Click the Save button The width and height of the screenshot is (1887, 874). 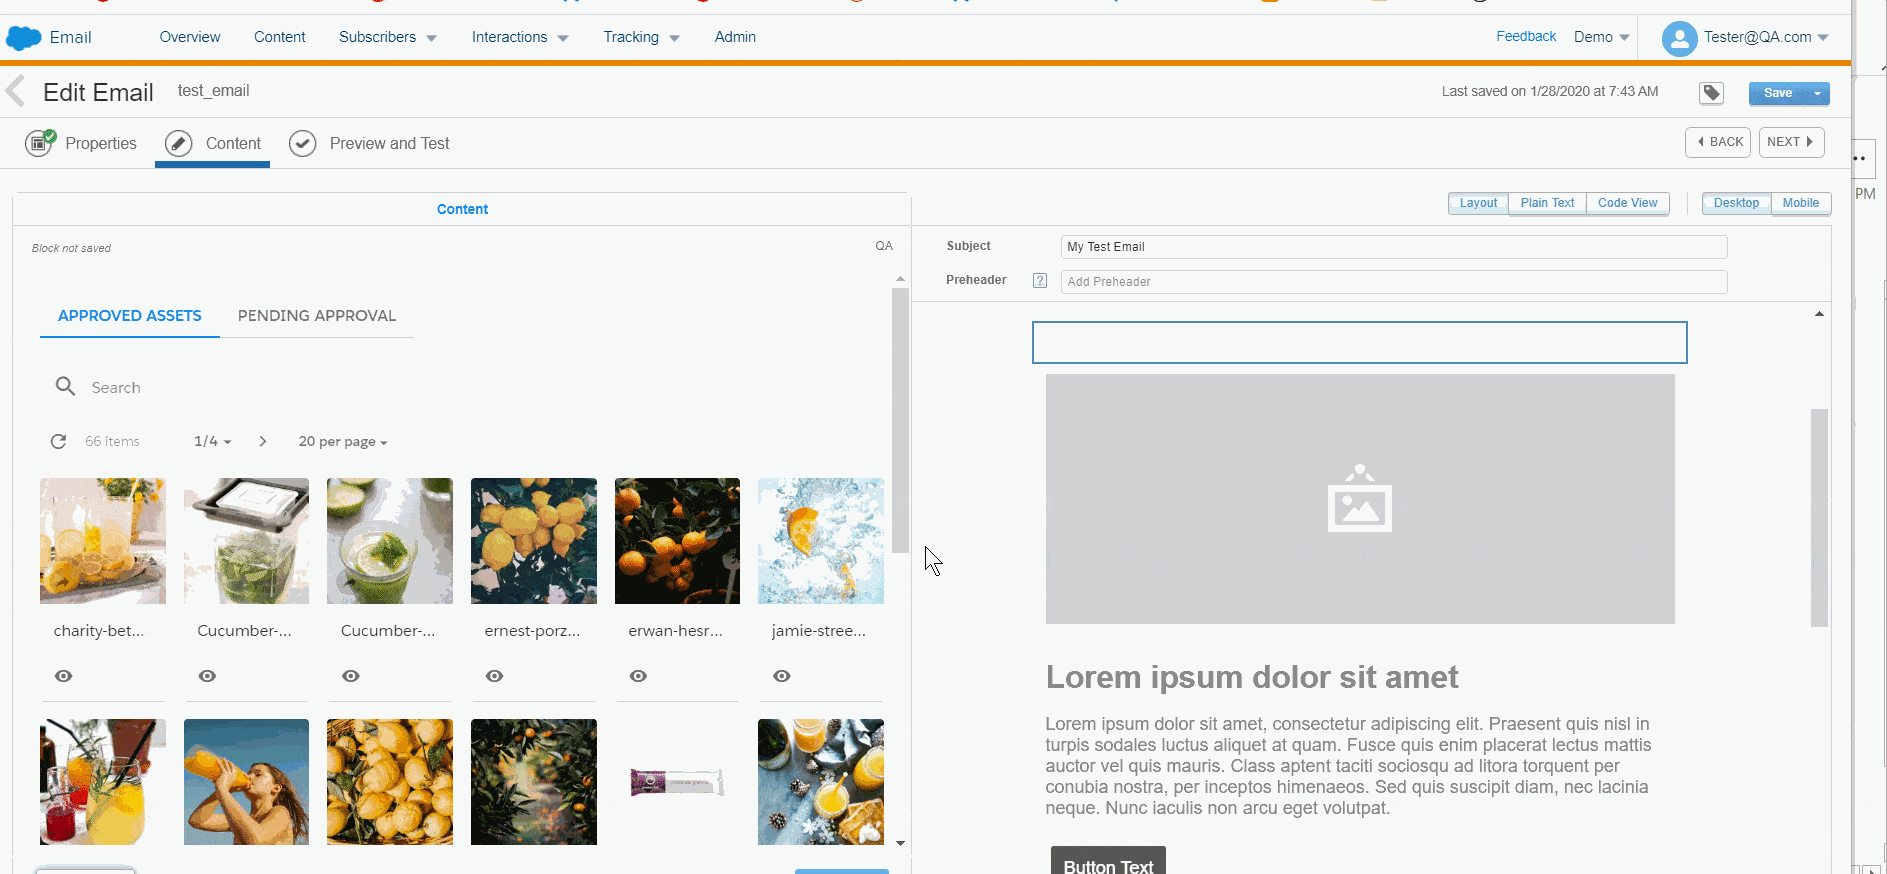click(x=1777, y=93)
